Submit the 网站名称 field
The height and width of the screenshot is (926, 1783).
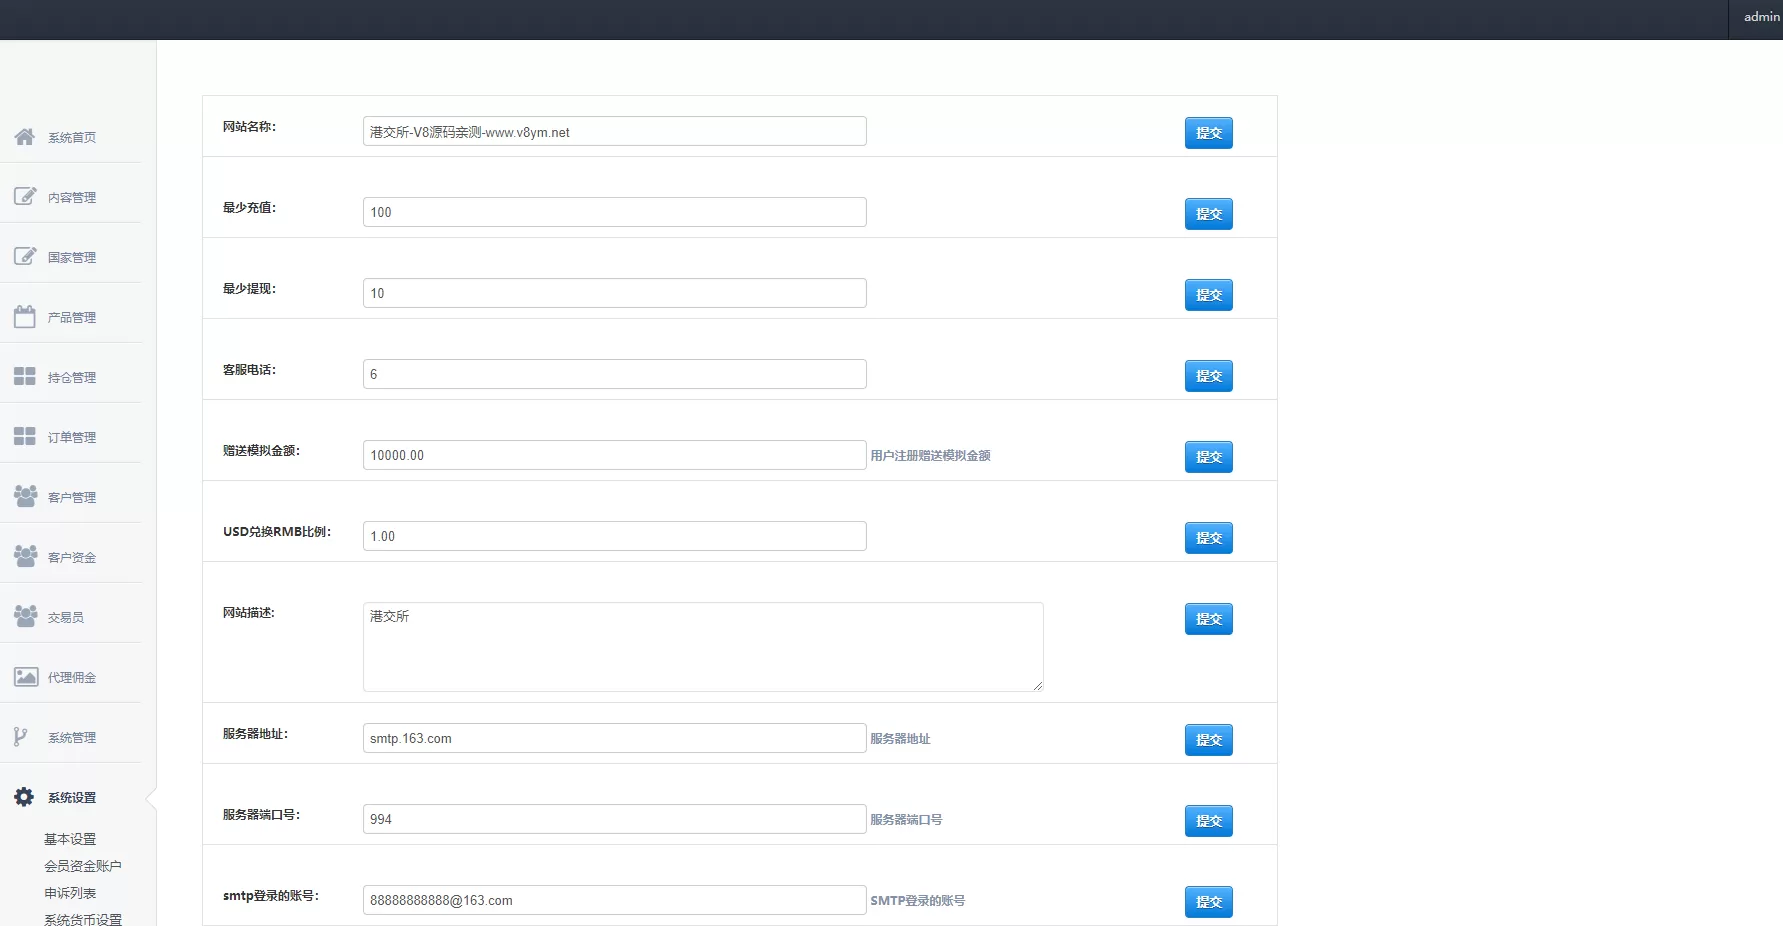click(x=1208, y=133)
